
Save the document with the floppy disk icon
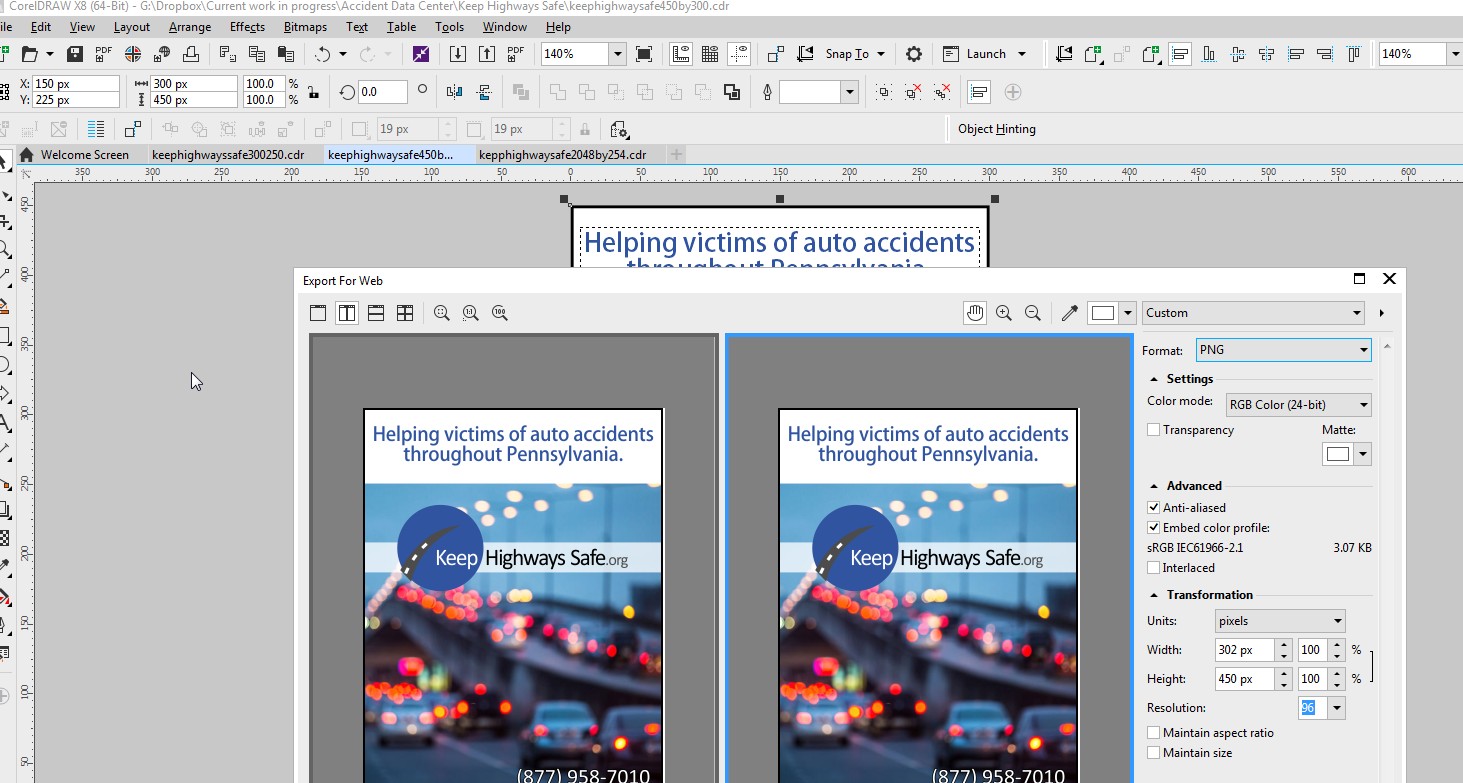pos(75,54)
